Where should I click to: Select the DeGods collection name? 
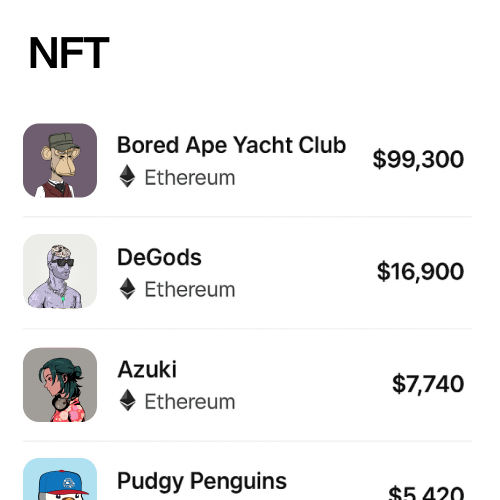pos(159,257)
